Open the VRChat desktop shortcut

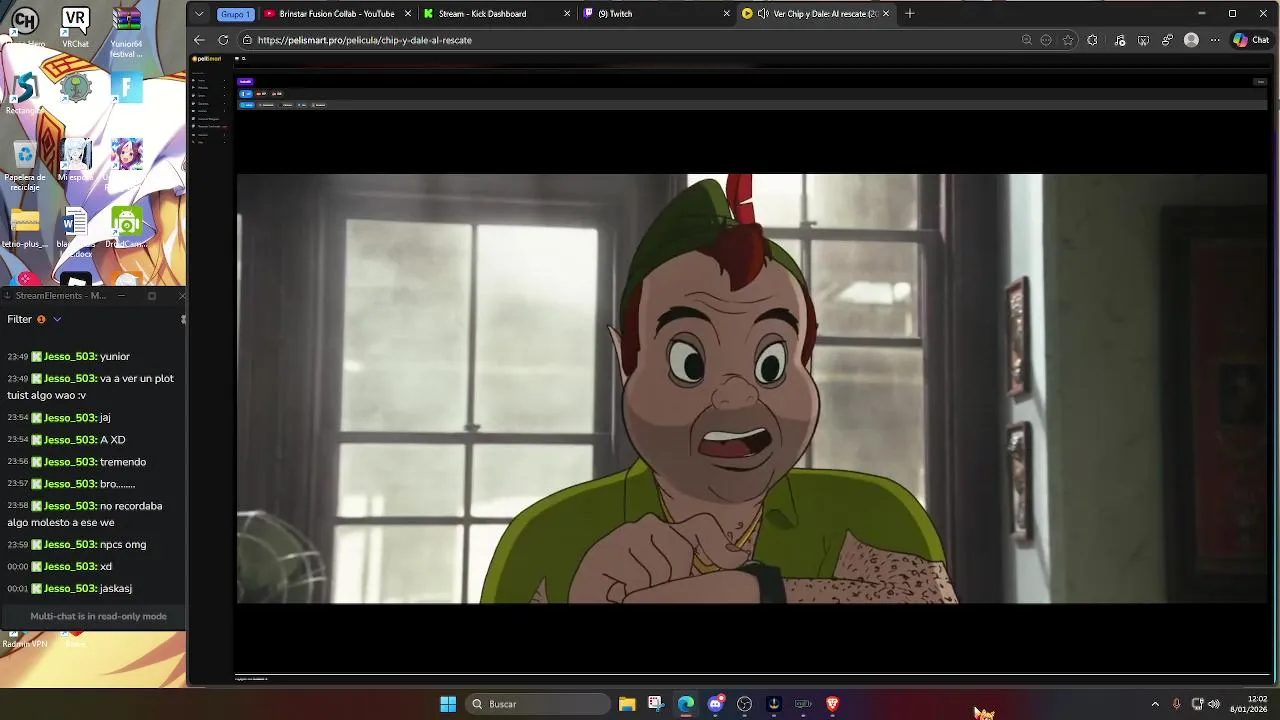(75, 27)
